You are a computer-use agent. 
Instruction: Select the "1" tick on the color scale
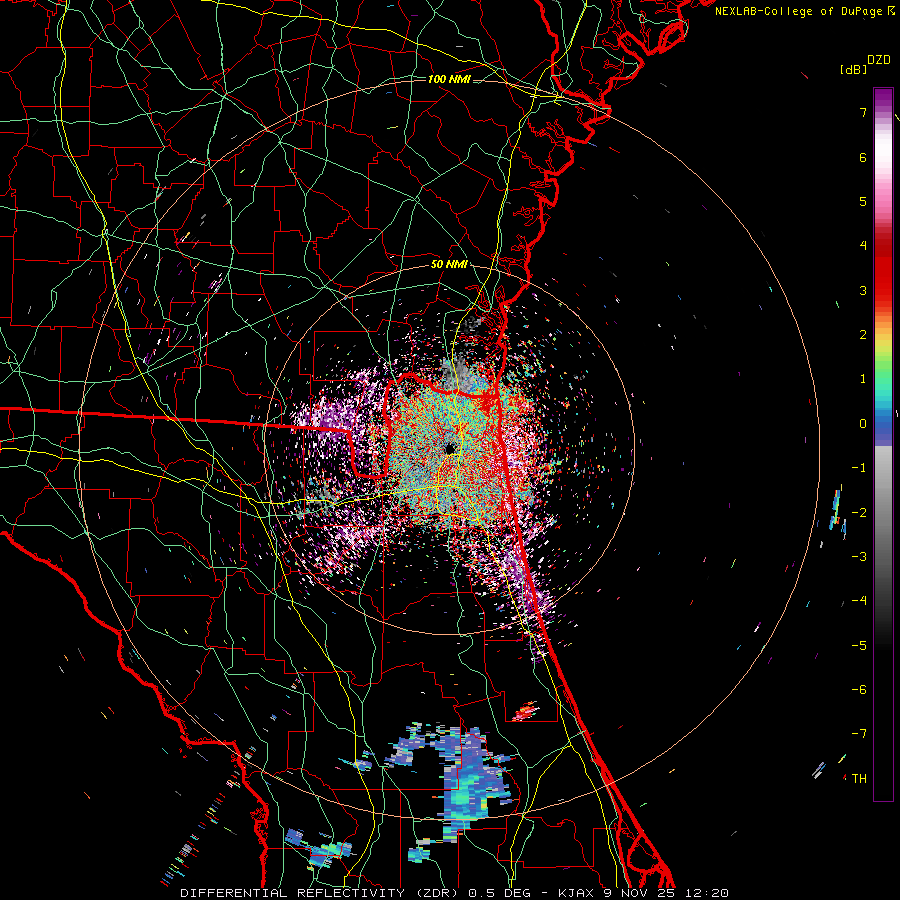(863, 379)
